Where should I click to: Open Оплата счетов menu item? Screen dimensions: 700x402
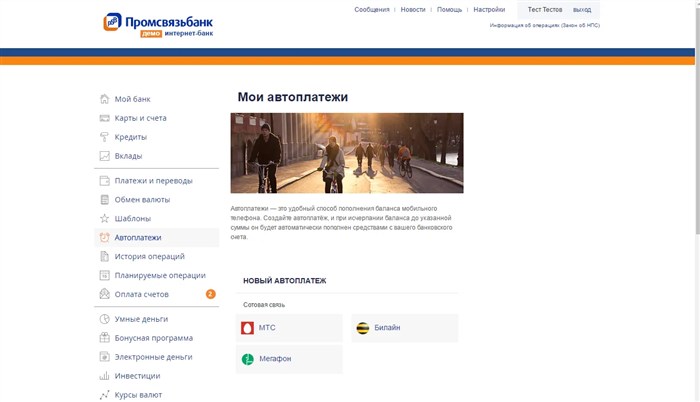pyautogui.click(x=142, y=294)
